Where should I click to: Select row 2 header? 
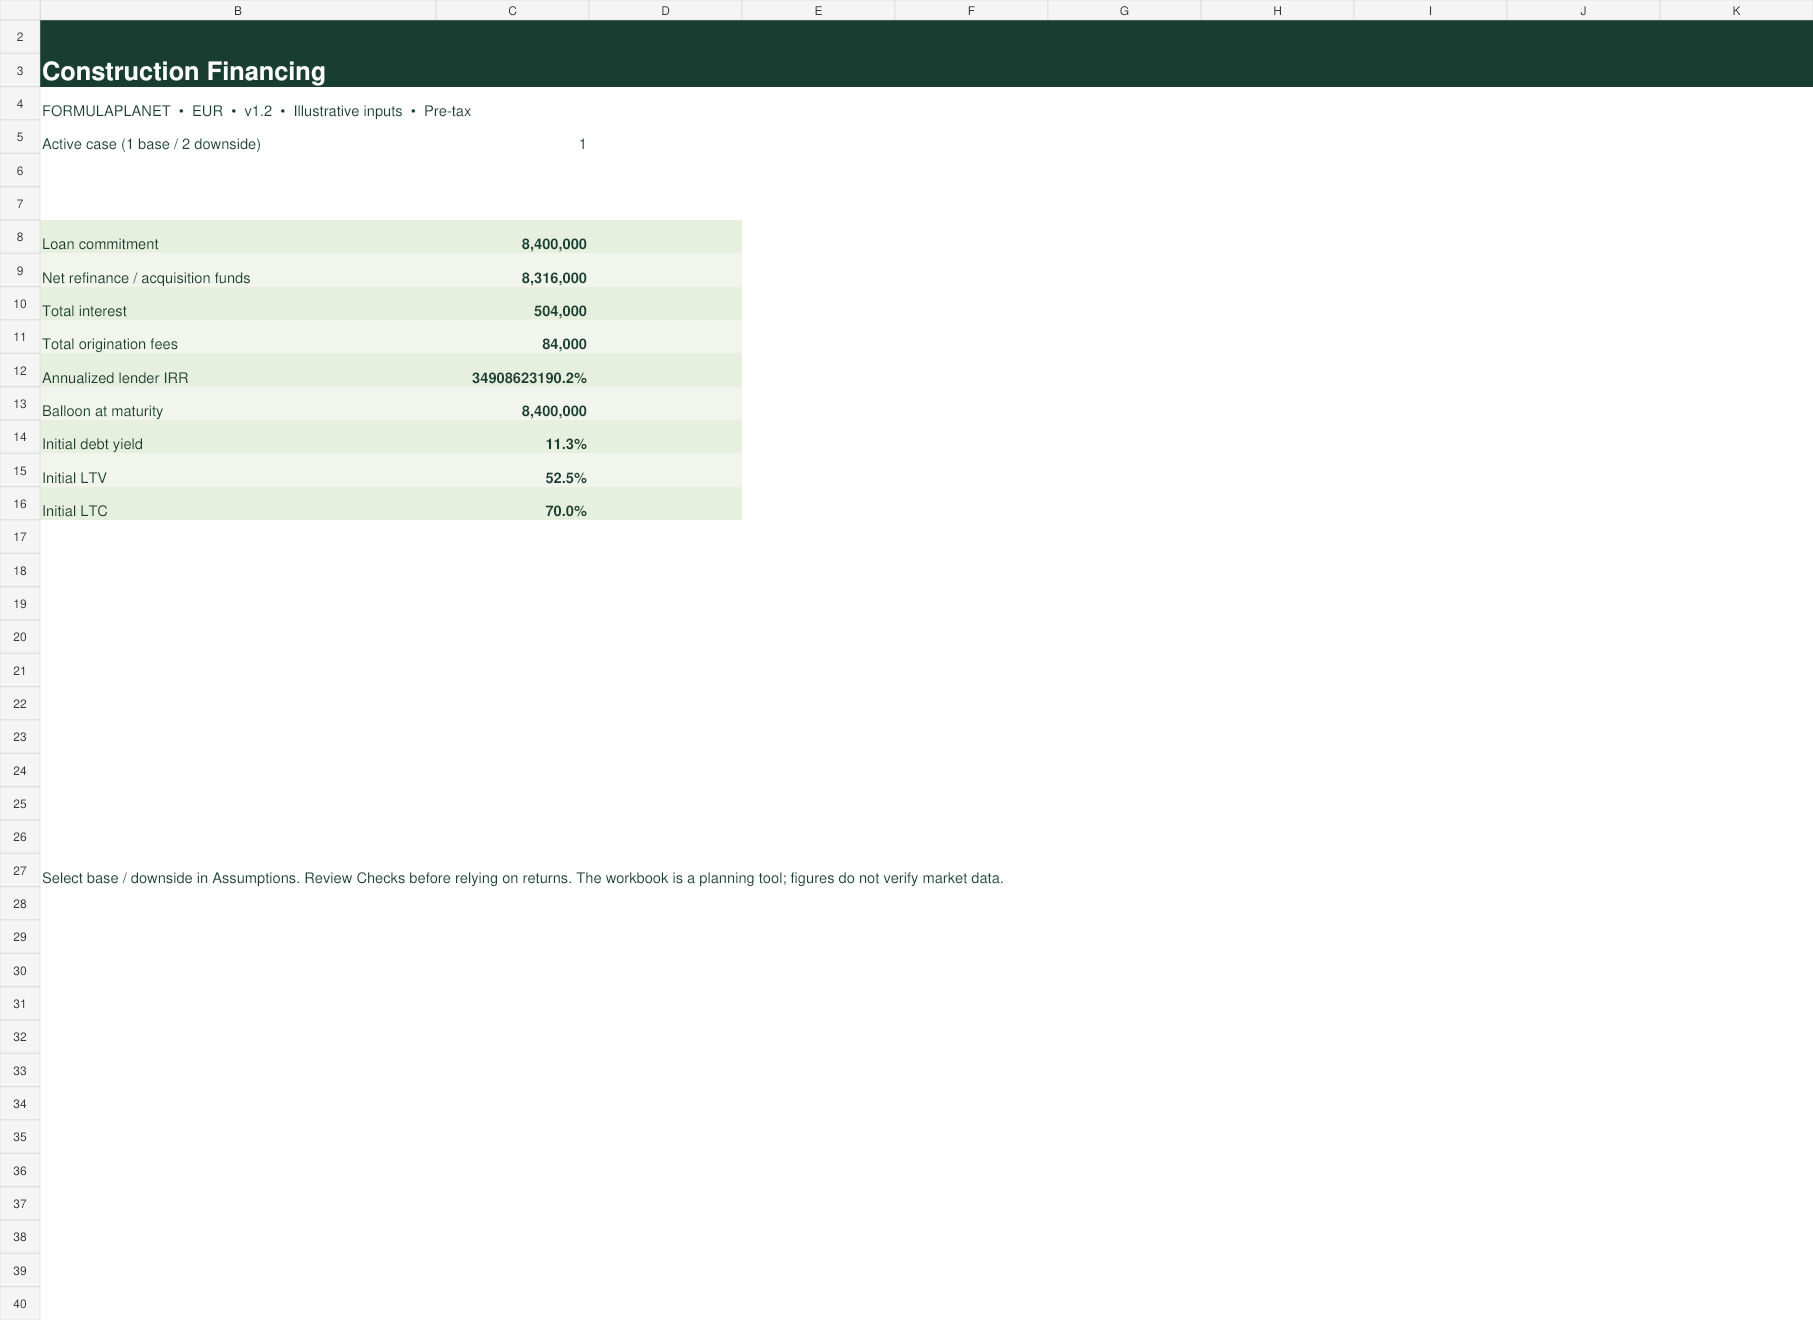pyautogui.click(x=20, y=37)
